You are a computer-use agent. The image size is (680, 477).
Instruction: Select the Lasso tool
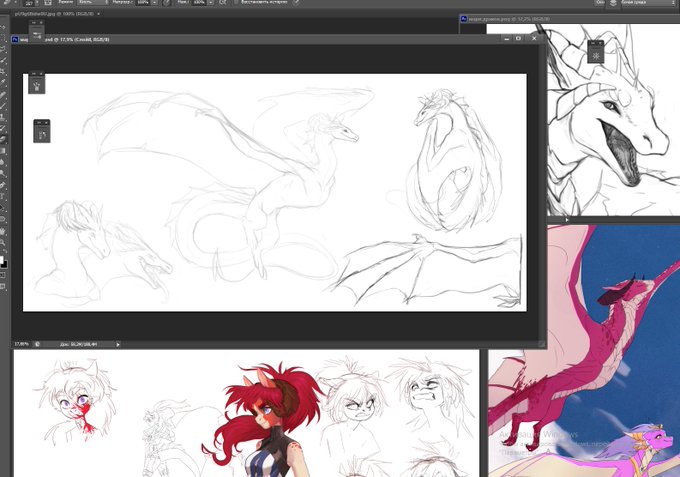[3, 49]
